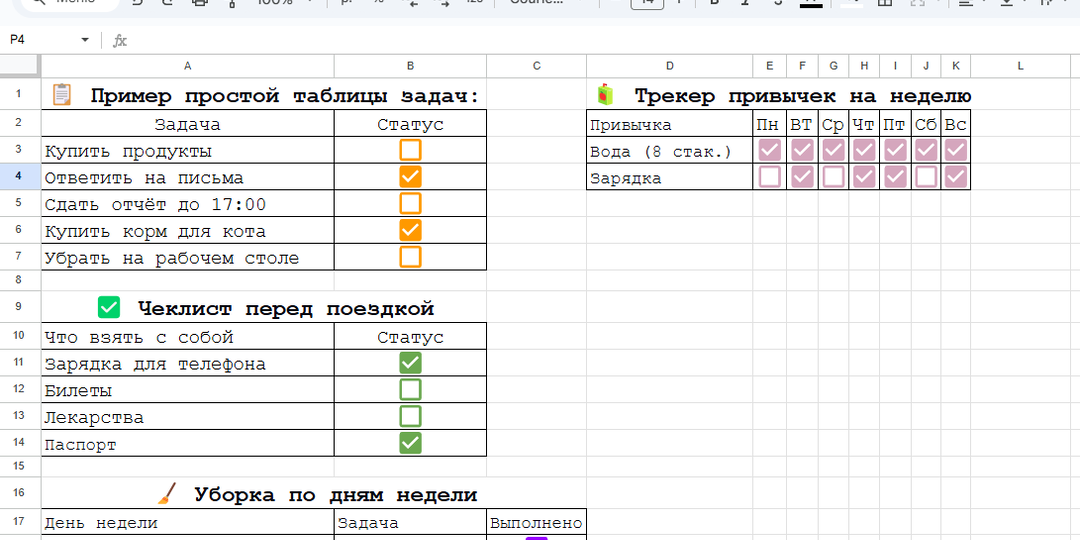This screenshot has width=1080, height=540.
Task: Uncheck the Зарядка для телефона checkbox
Action: 411,363
